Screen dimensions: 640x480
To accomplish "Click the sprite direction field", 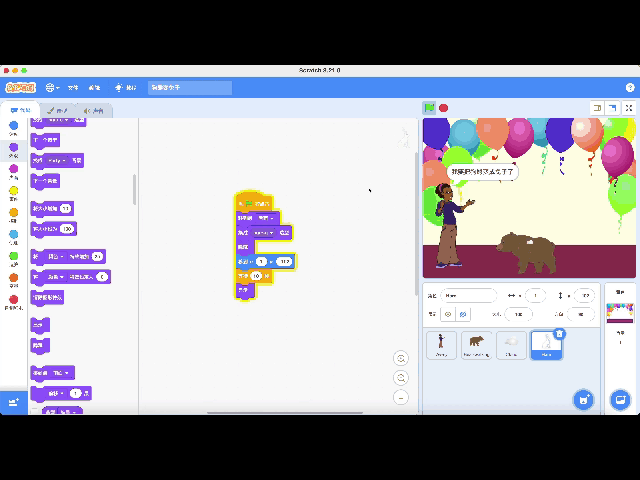I will point(580,314).
